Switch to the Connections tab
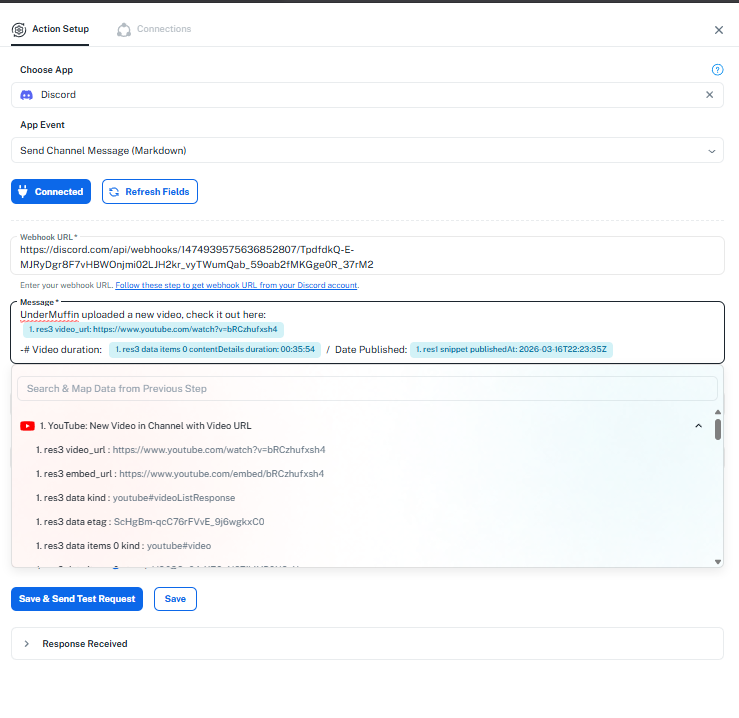This screenshot has height=718, width=739. [154, 29]
